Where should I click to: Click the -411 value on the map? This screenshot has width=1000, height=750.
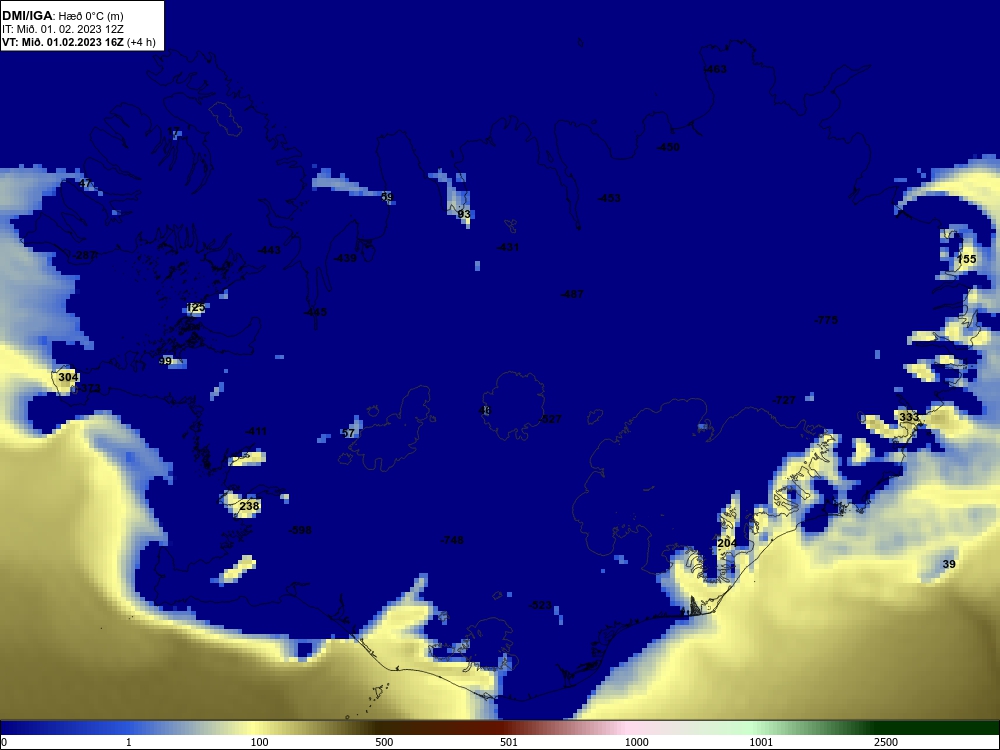[256, 432]
